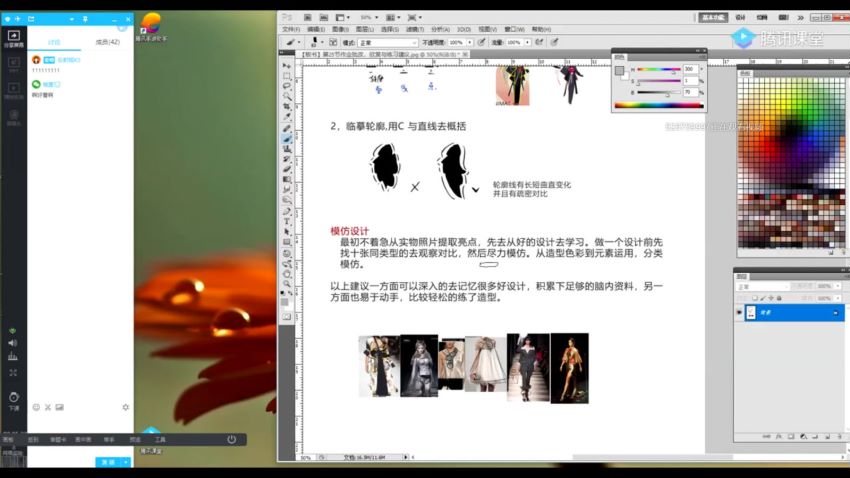The image size is (850, 478).
Task: Select the Path Selection tool
Action: point(287,232)
